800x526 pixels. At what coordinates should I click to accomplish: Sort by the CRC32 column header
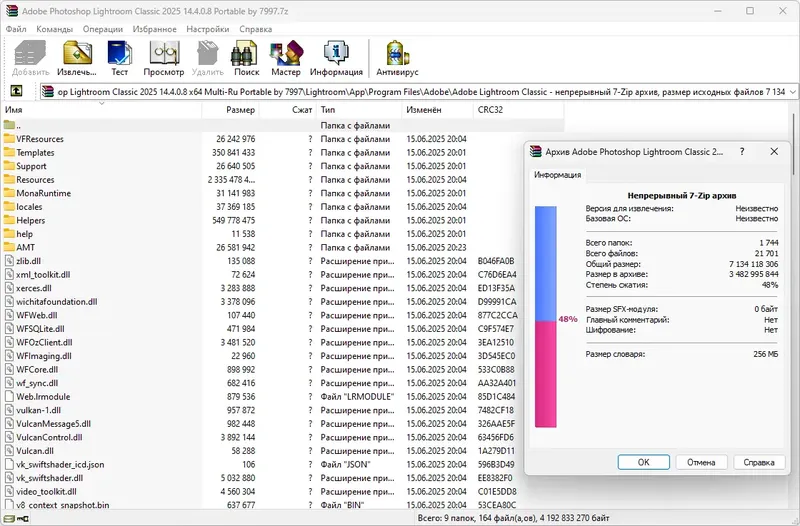pyautogui.click(x=519, y=110)
